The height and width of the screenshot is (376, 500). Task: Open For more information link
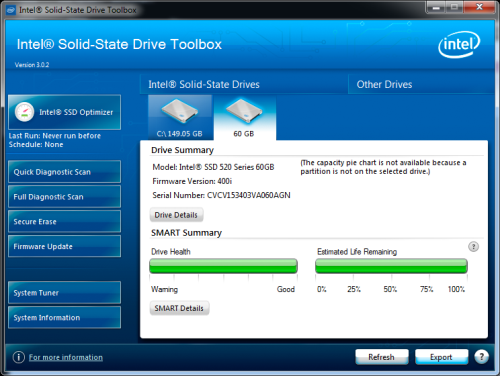pyautogui.click(x=66, y=357)
